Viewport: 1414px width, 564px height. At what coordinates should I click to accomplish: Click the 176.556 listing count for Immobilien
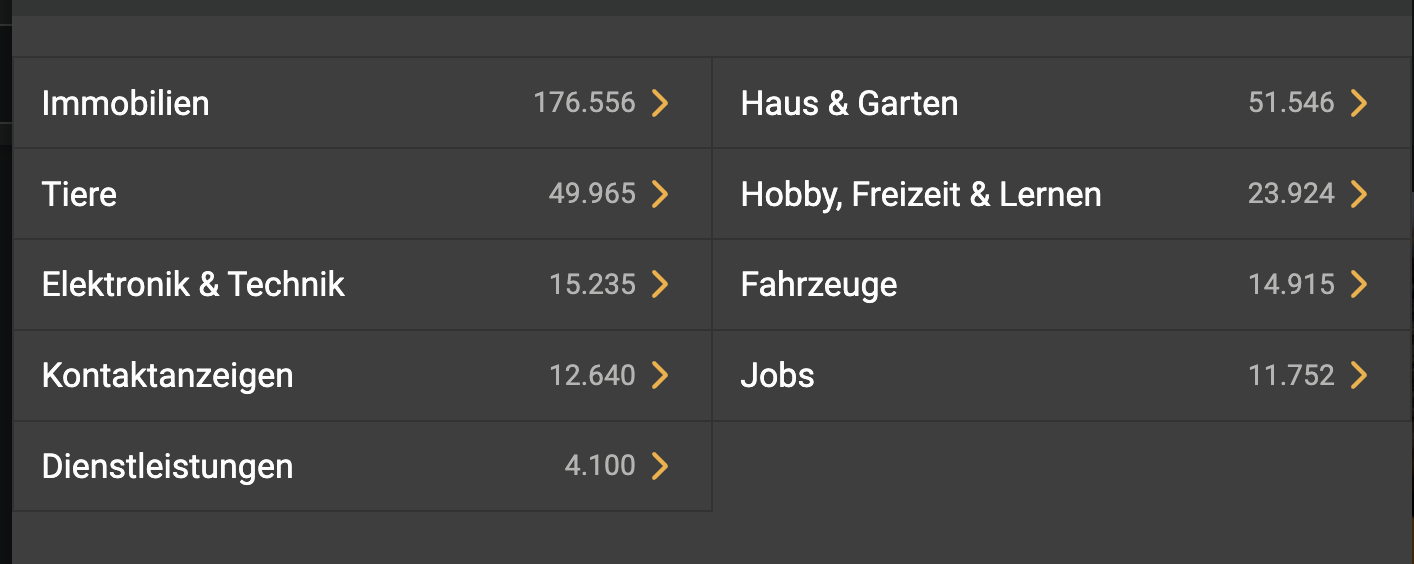[x=584, y=103]
